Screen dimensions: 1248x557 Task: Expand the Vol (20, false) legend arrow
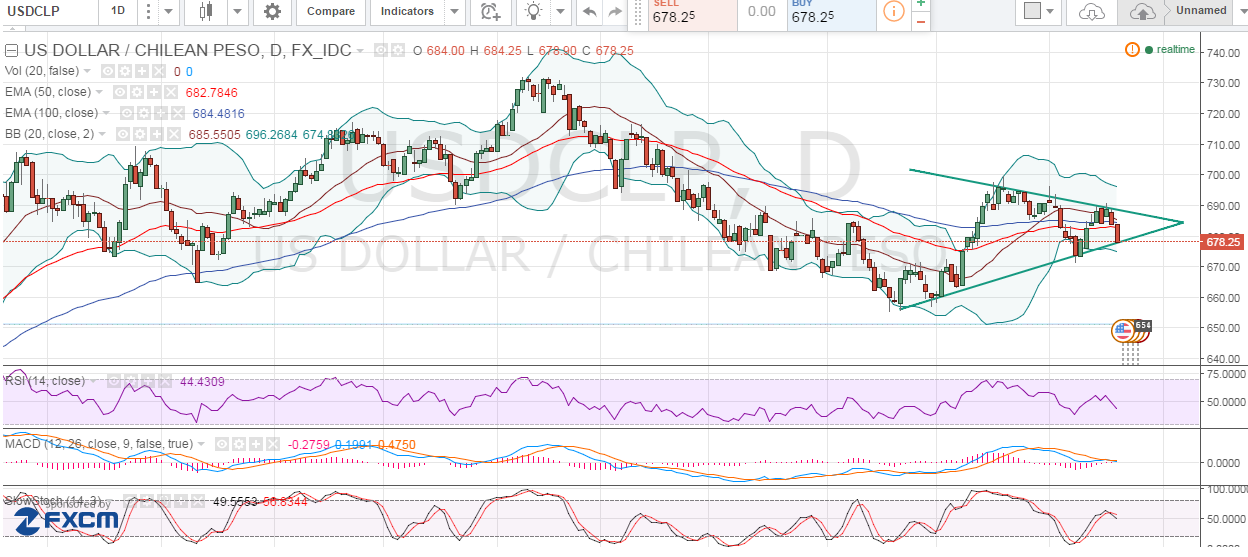pyautogui.click(x=87, y=71)
